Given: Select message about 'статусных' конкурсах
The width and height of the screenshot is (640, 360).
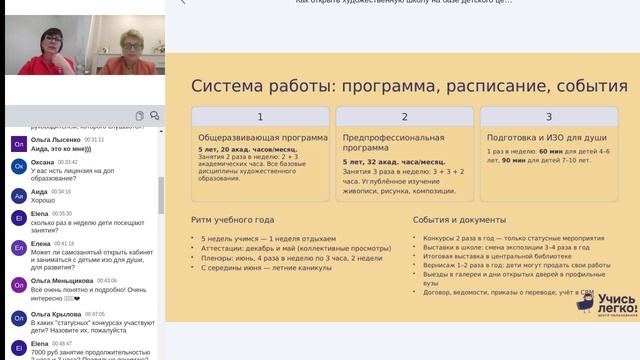Looking at the screenshot, I should tap(93, 327).
